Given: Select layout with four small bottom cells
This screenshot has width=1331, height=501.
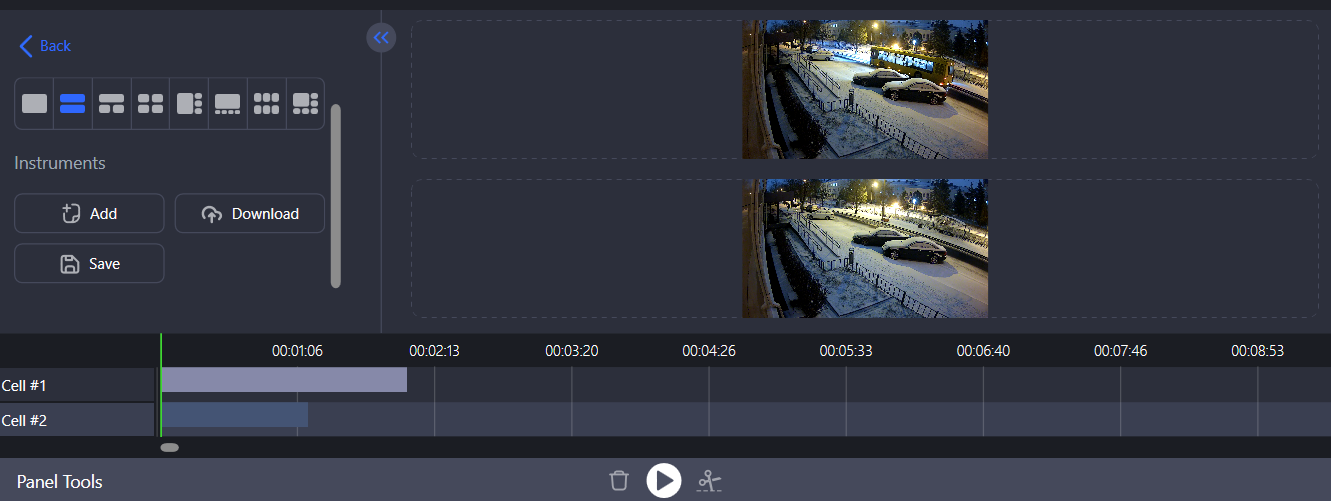Looking at the screenshot, I should click(227, 103).
